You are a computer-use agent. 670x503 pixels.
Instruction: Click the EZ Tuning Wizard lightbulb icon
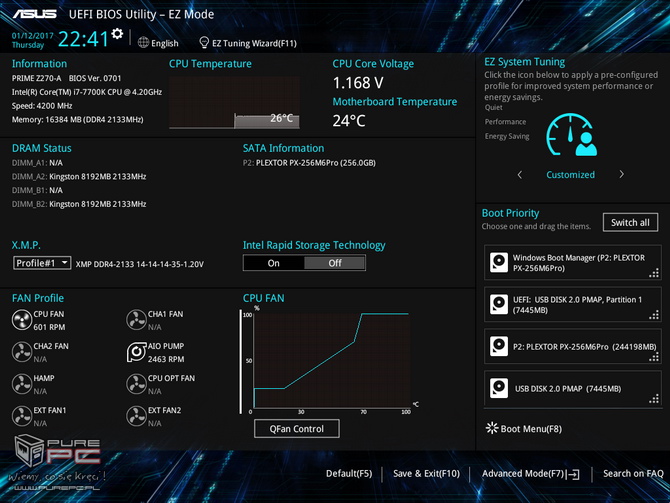pos(204,43)
